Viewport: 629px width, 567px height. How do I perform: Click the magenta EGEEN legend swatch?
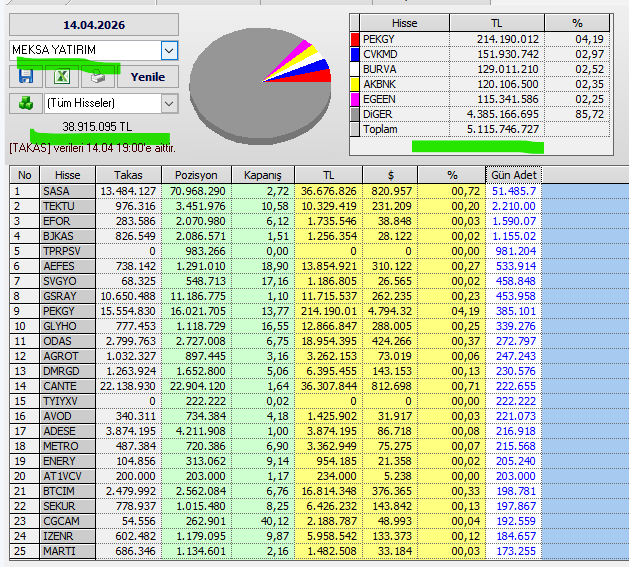pyautogui.click(x=355, y=99)
